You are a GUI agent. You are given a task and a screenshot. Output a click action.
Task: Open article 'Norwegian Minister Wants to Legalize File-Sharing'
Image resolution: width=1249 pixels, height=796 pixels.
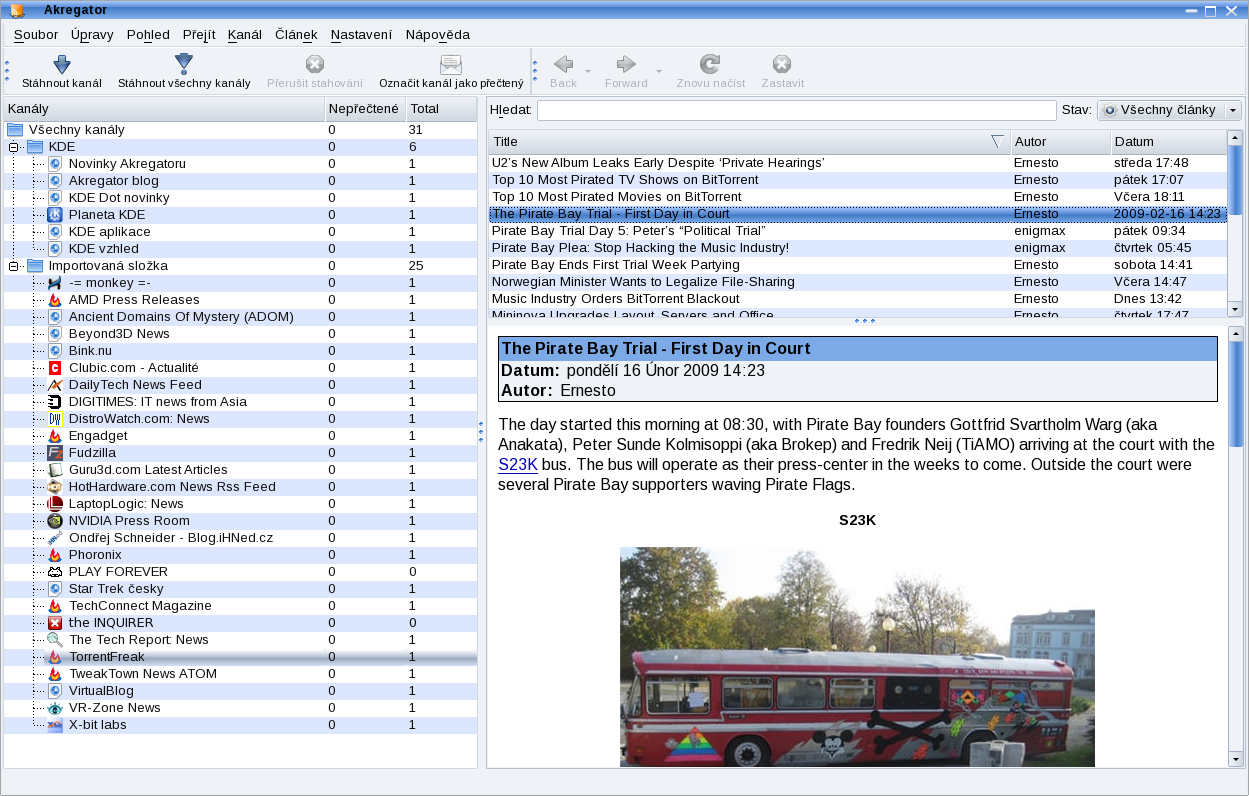pyautogui.click(x=857, y=282)
